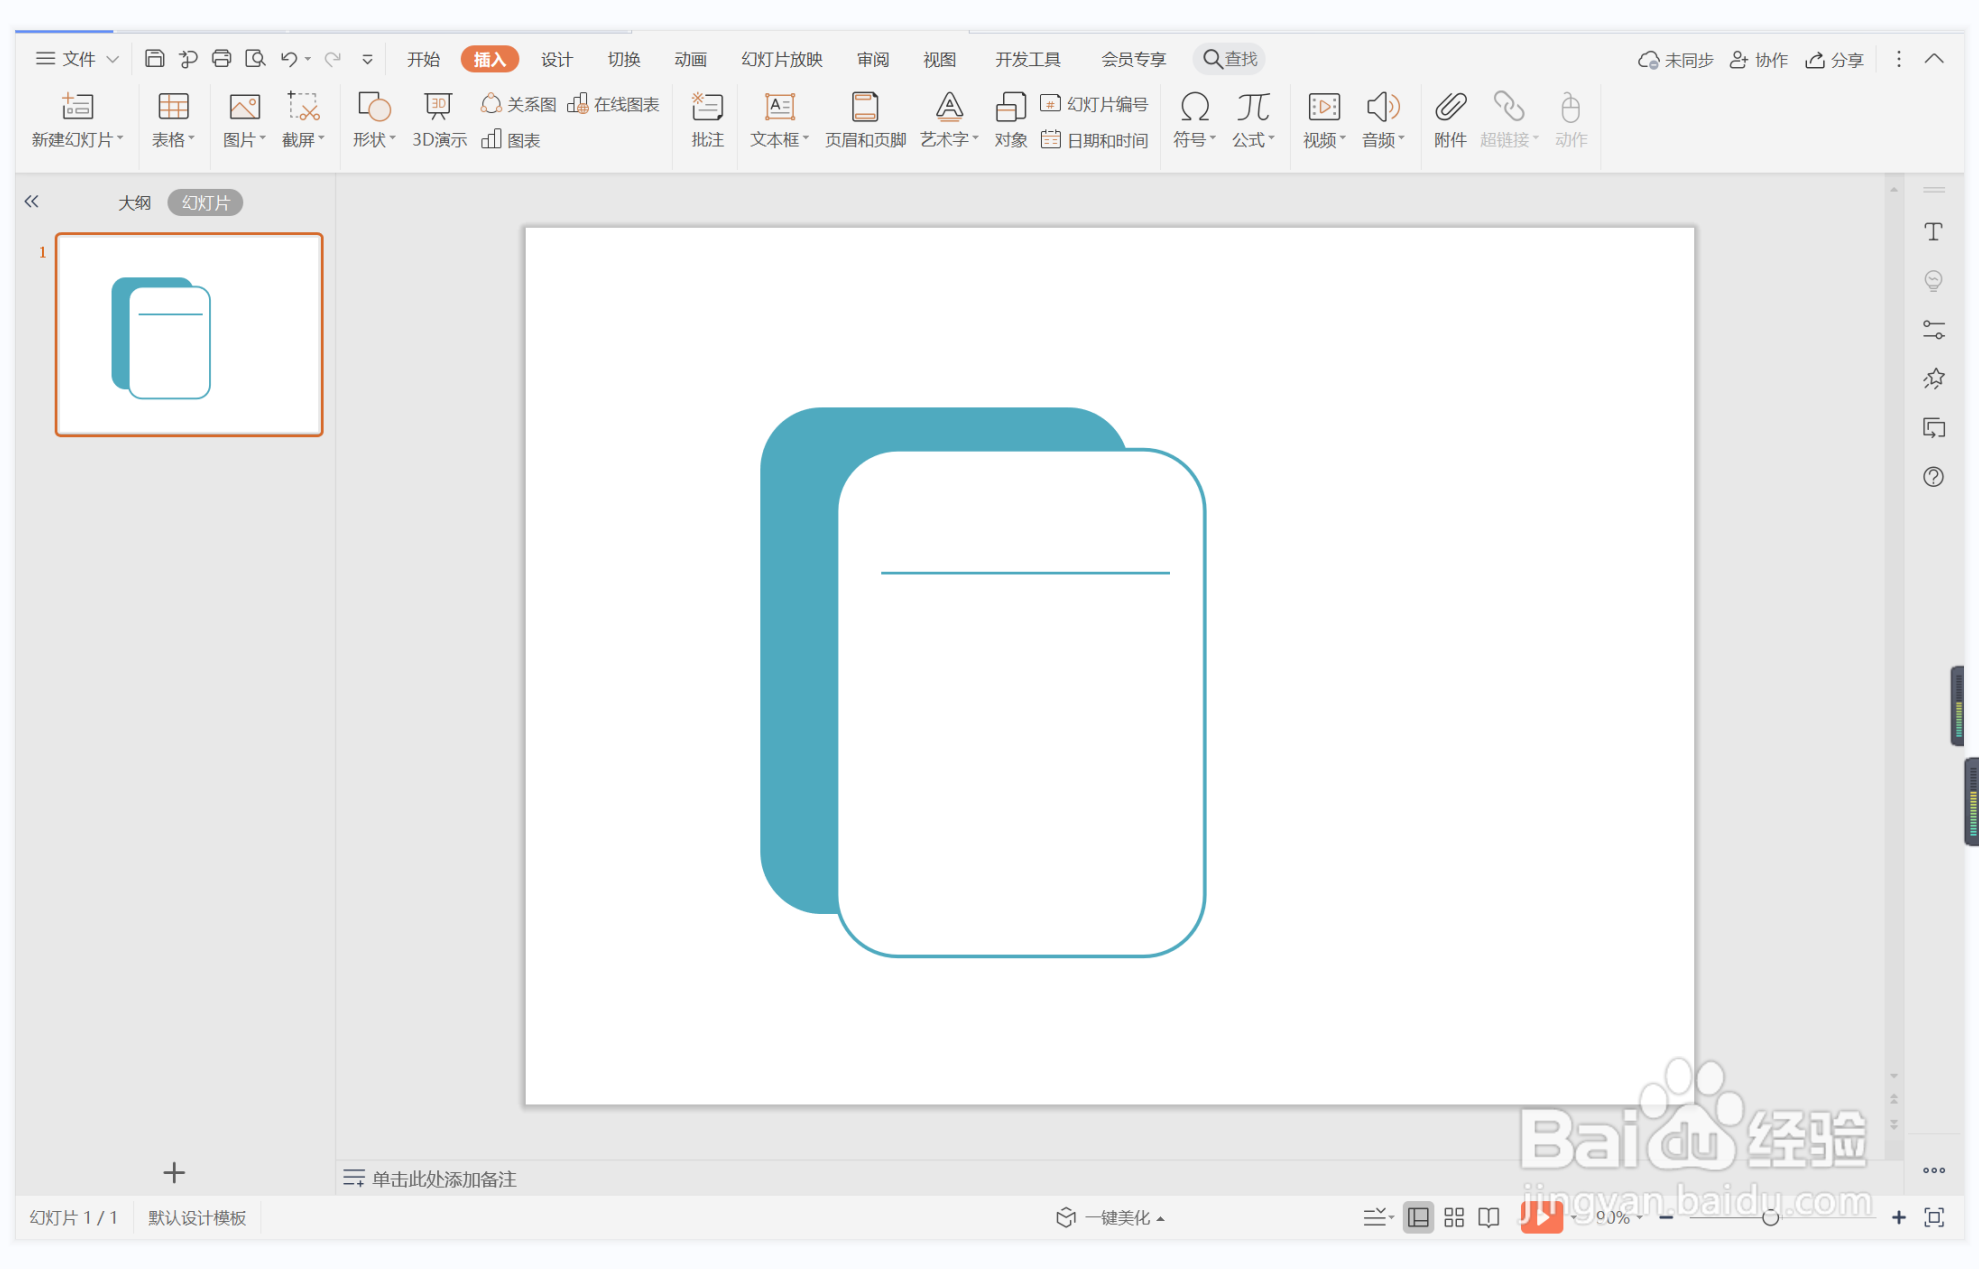Insert an 附件 attachment

(x=1449, y=120)
